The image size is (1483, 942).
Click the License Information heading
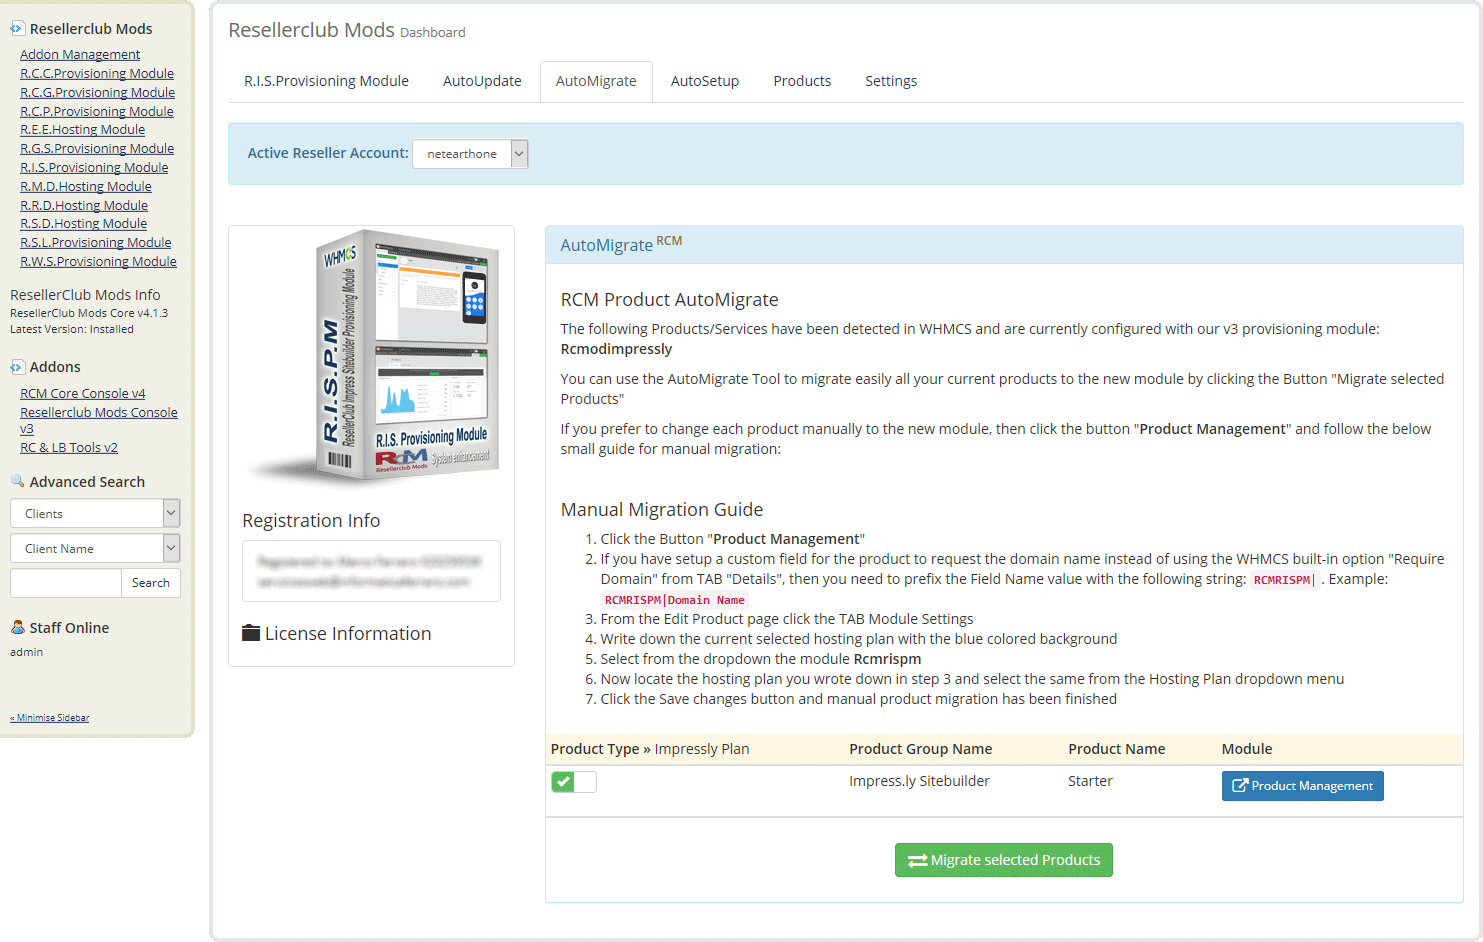348,633
